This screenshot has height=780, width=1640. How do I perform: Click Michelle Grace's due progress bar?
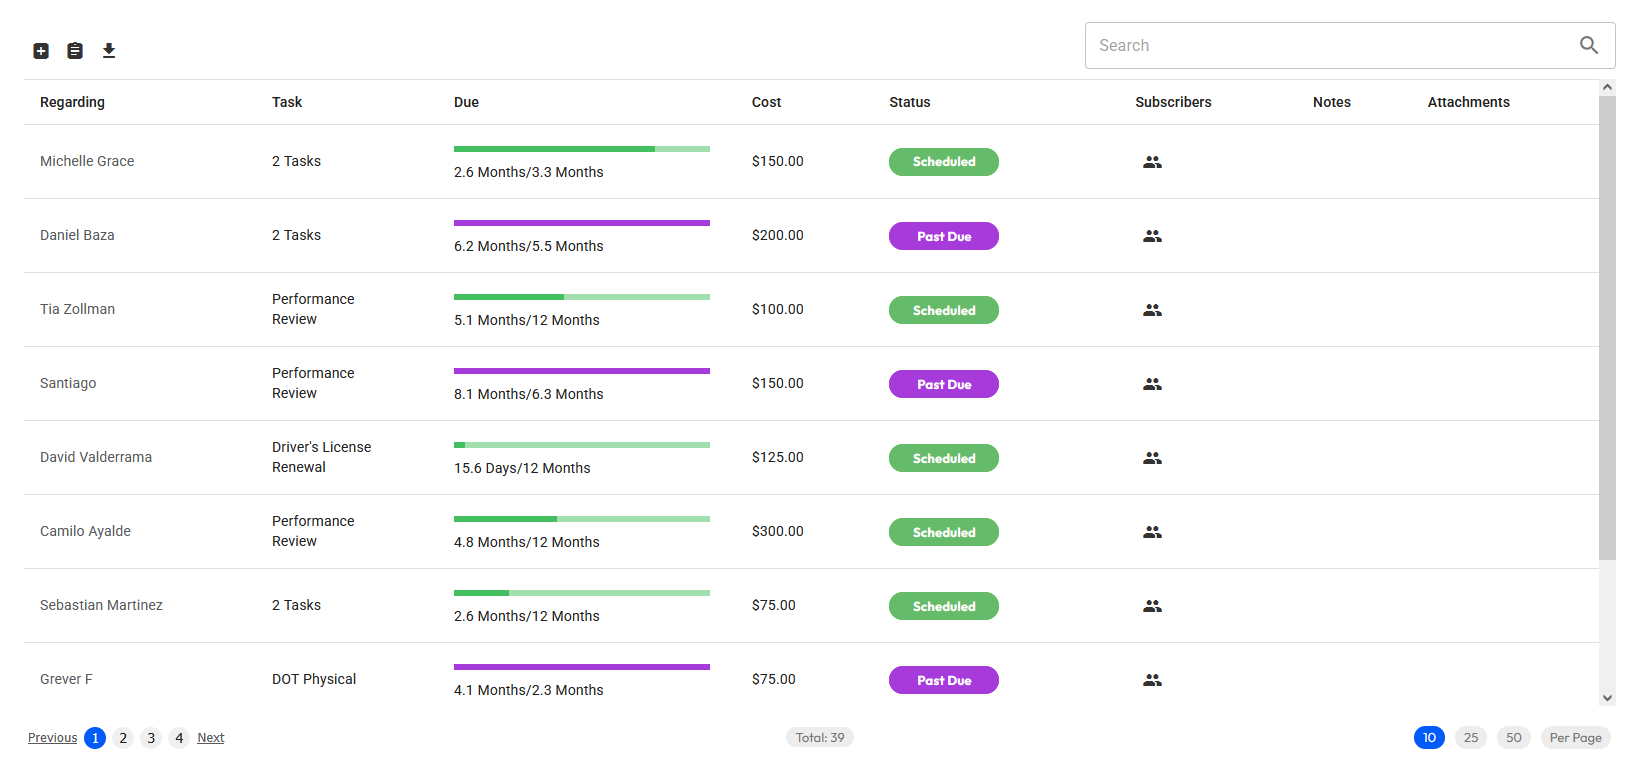point(582,149)
